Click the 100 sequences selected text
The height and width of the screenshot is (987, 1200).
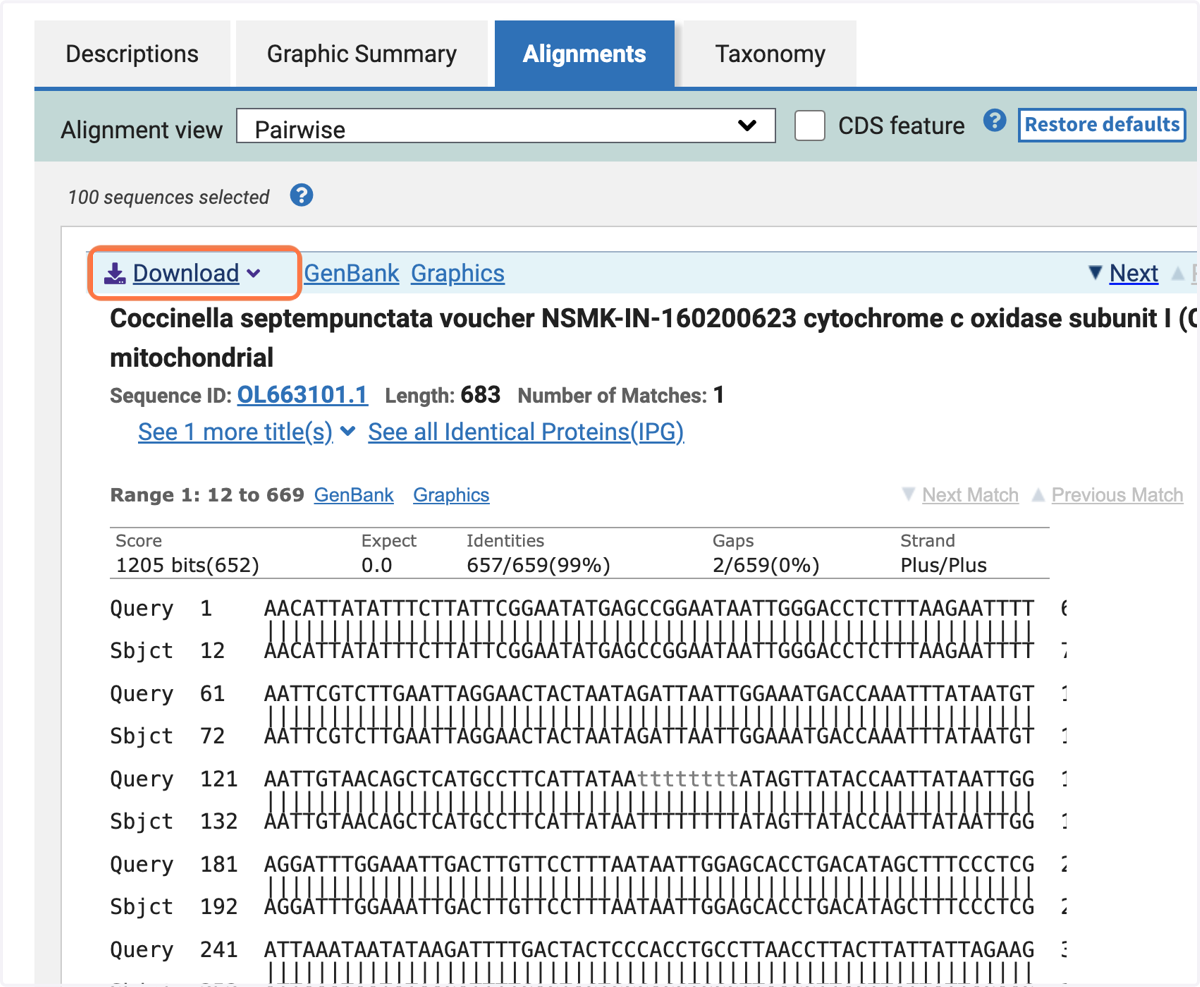168,197
